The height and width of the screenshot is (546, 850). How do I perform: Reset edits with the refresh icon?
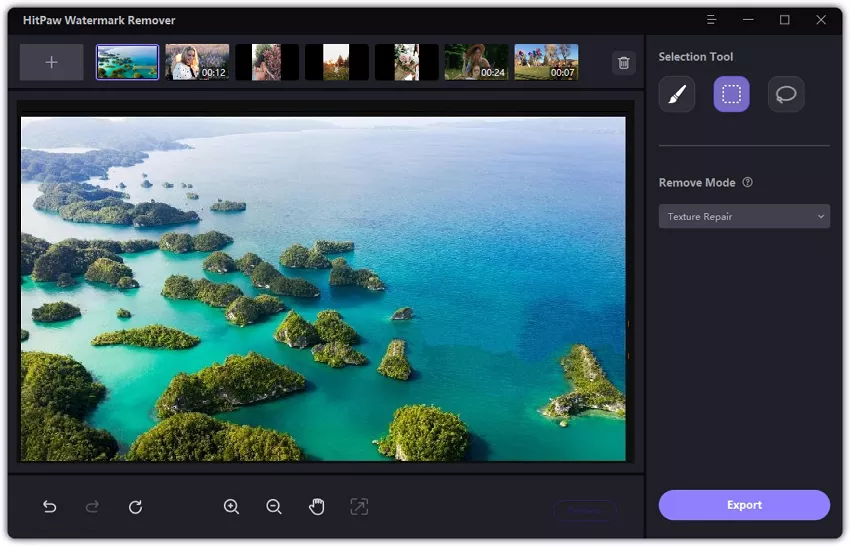pyautogui.click(x=136, y=506)
